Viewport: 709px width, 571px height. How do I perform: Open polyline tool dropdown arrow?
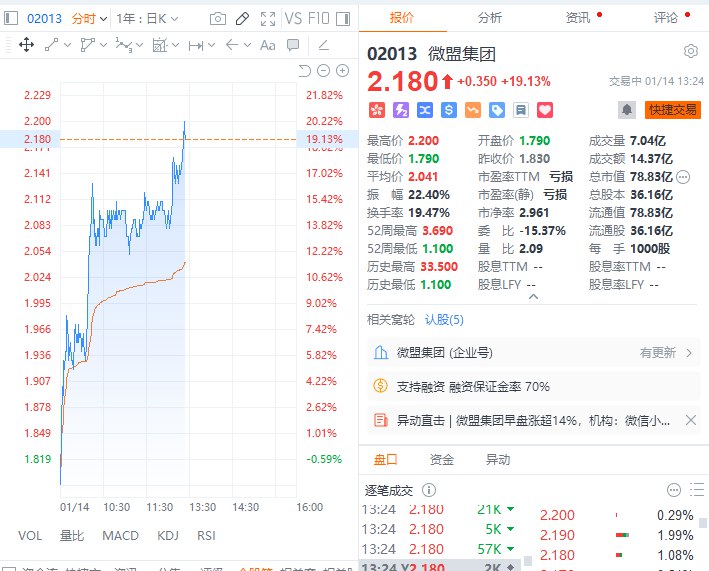click(x=104, y=45)
